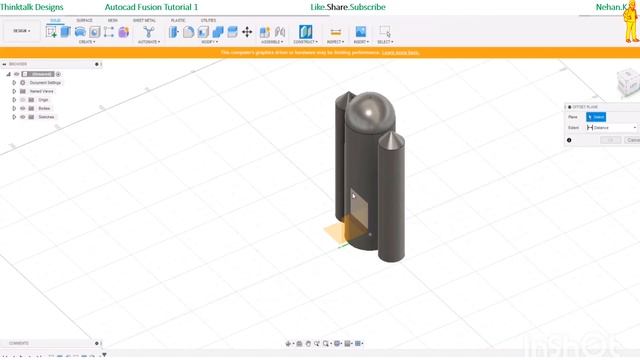Click the info icon in Offset Plane dialog
The height and width of the screenshot is (360, 640).
(569, 140)
